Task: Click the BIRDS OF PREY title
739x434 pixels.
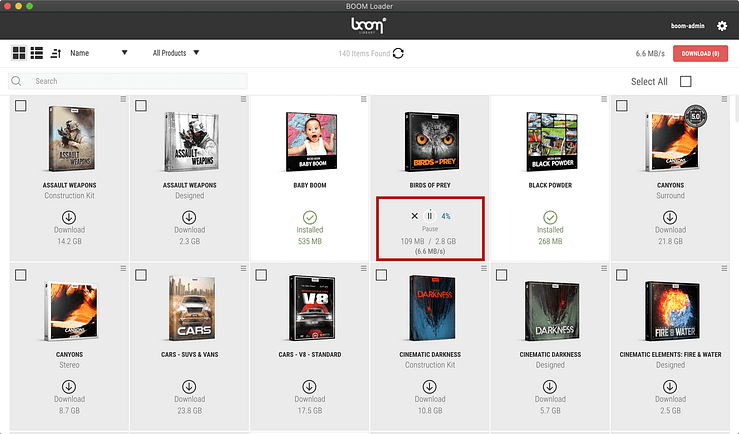Action: point(430,185)
